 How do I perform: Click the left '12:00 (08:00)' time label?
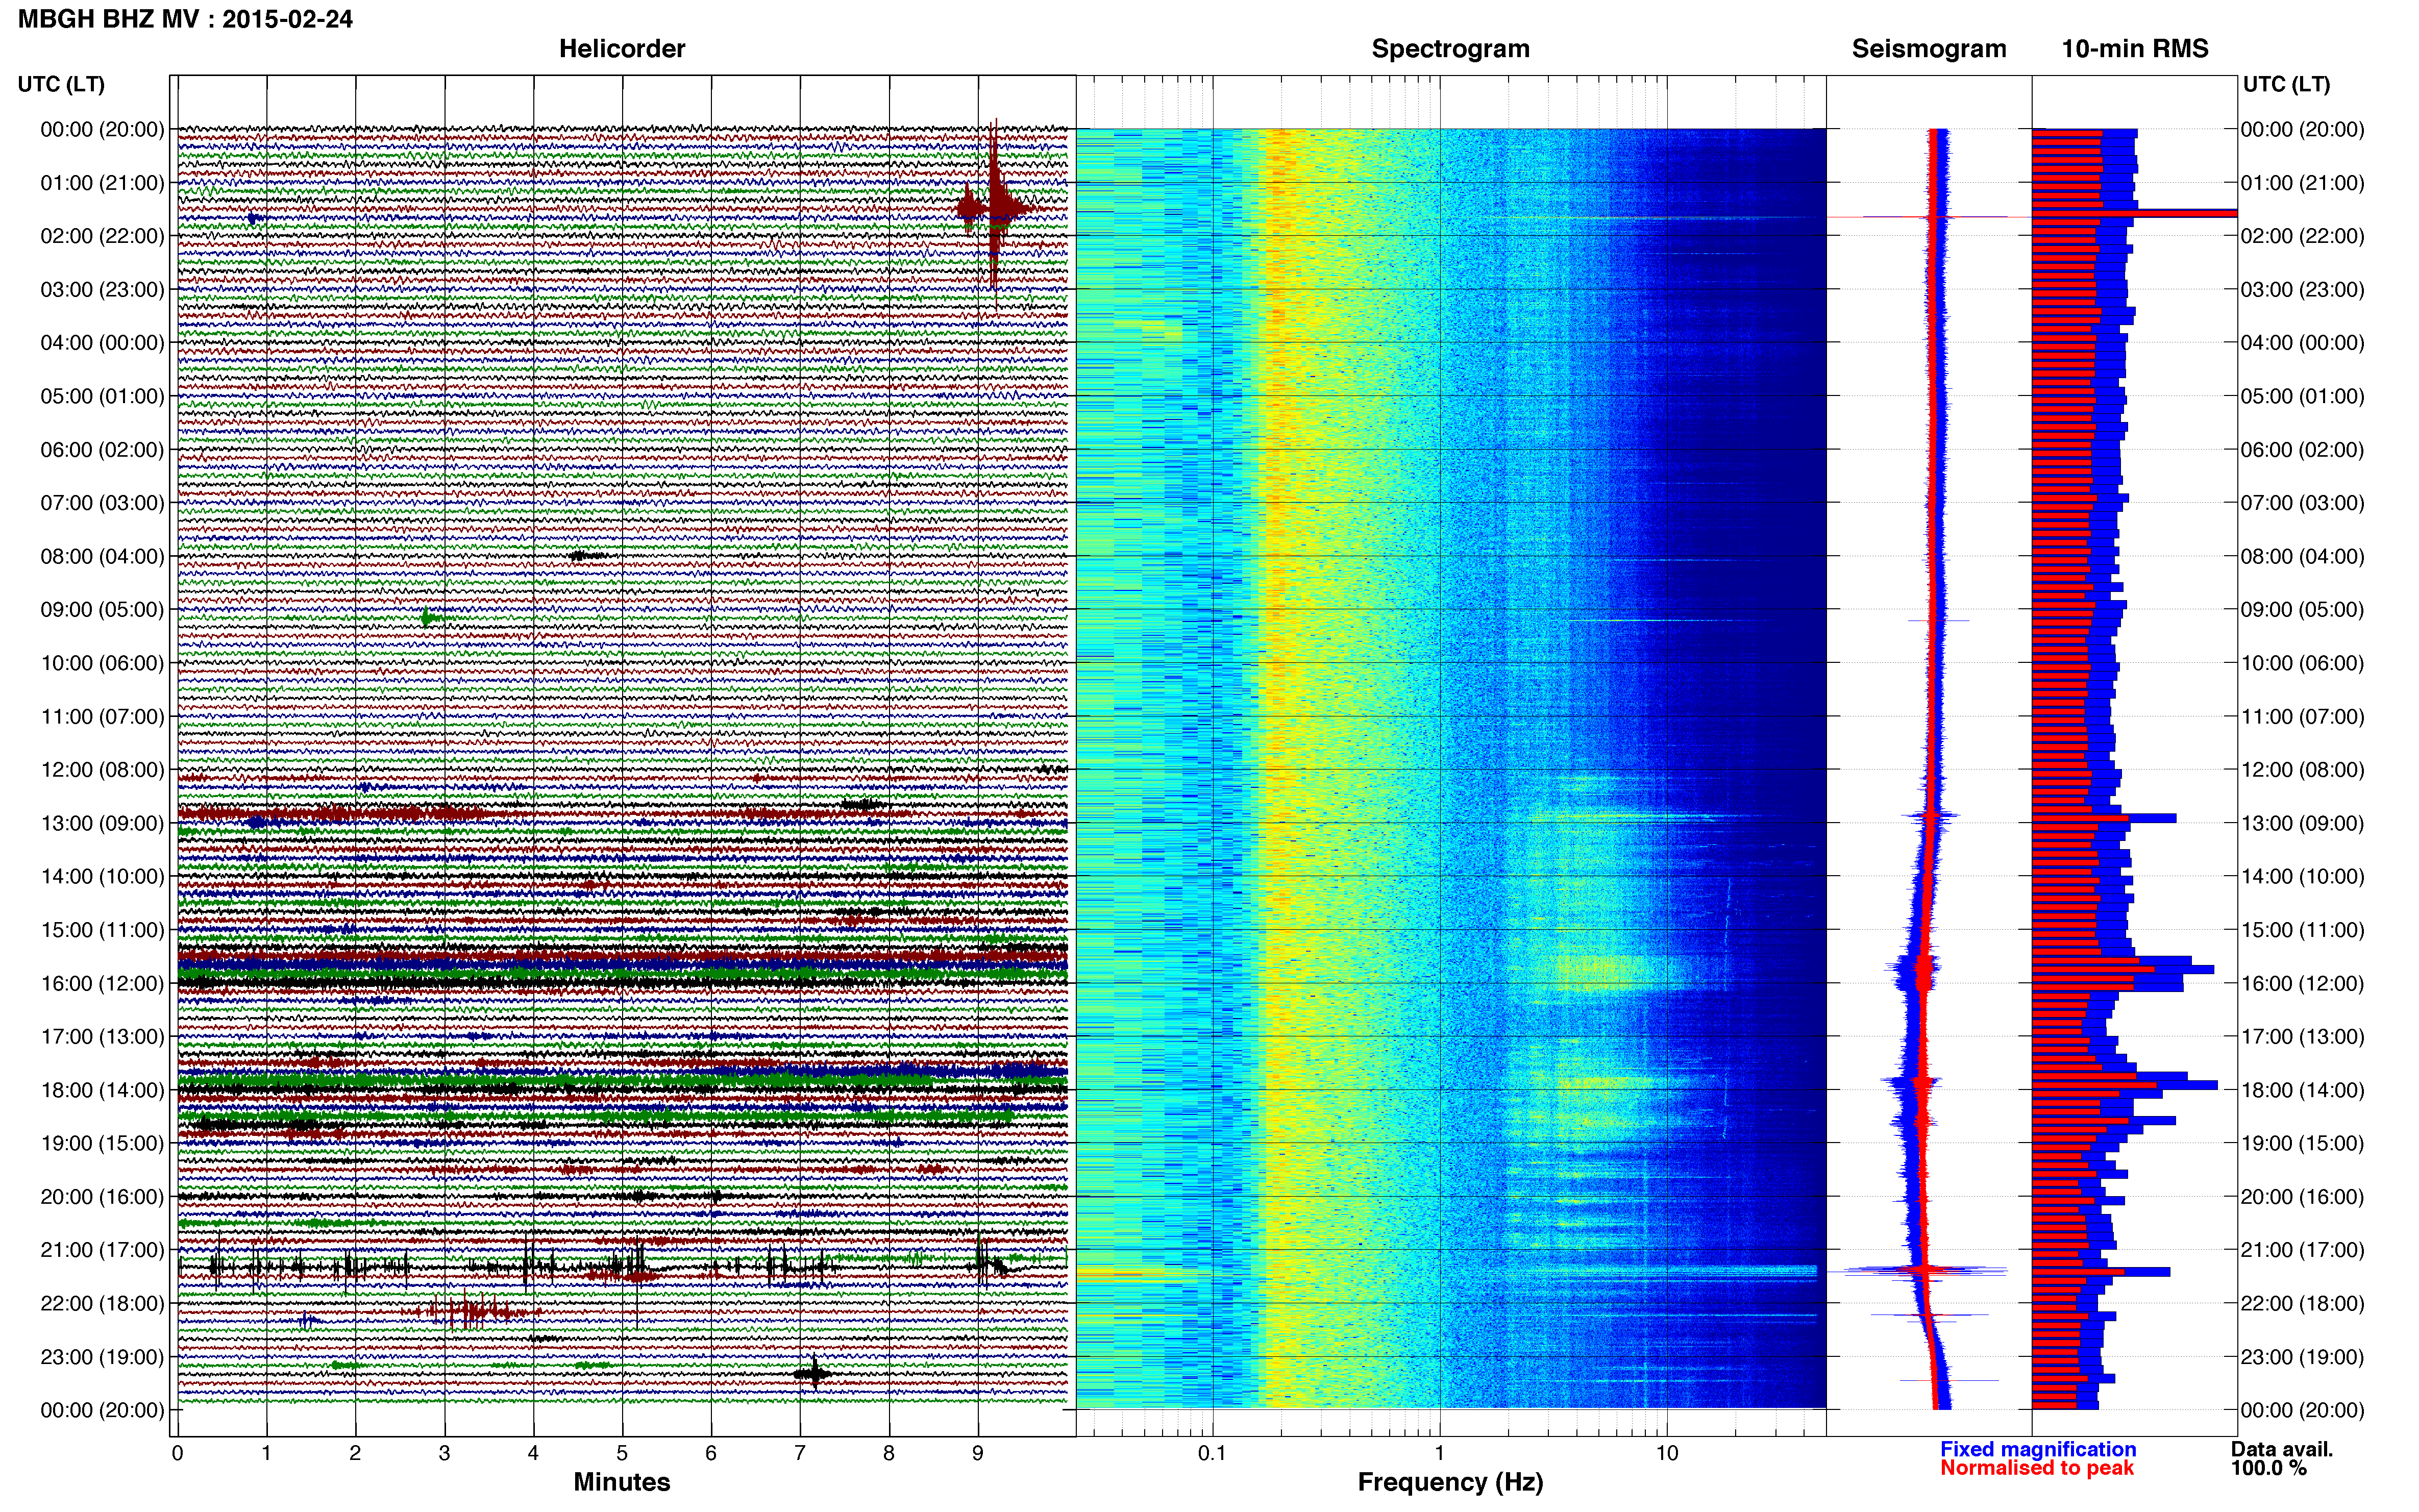102,769
